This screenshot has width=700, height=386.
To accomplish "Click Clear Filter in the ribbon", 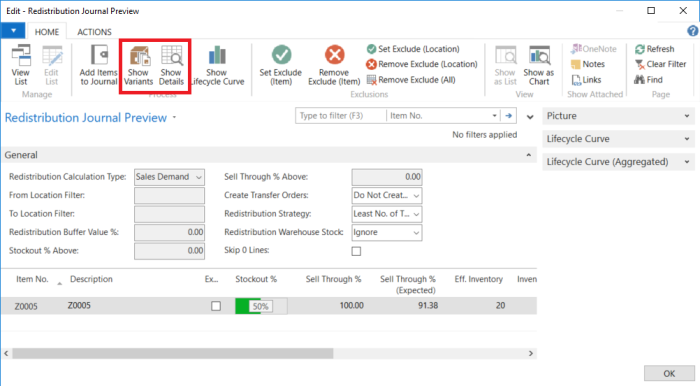I will tap(660, 64).
